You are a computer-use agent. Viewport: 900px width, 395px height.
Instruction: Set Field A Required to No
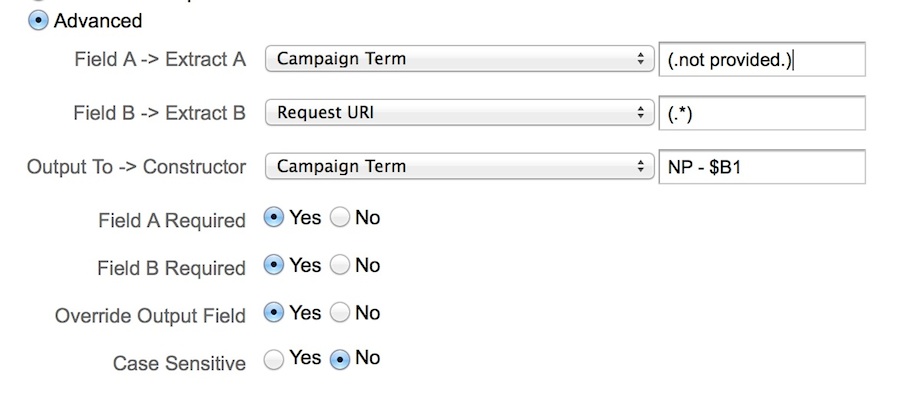pos(340,218)
